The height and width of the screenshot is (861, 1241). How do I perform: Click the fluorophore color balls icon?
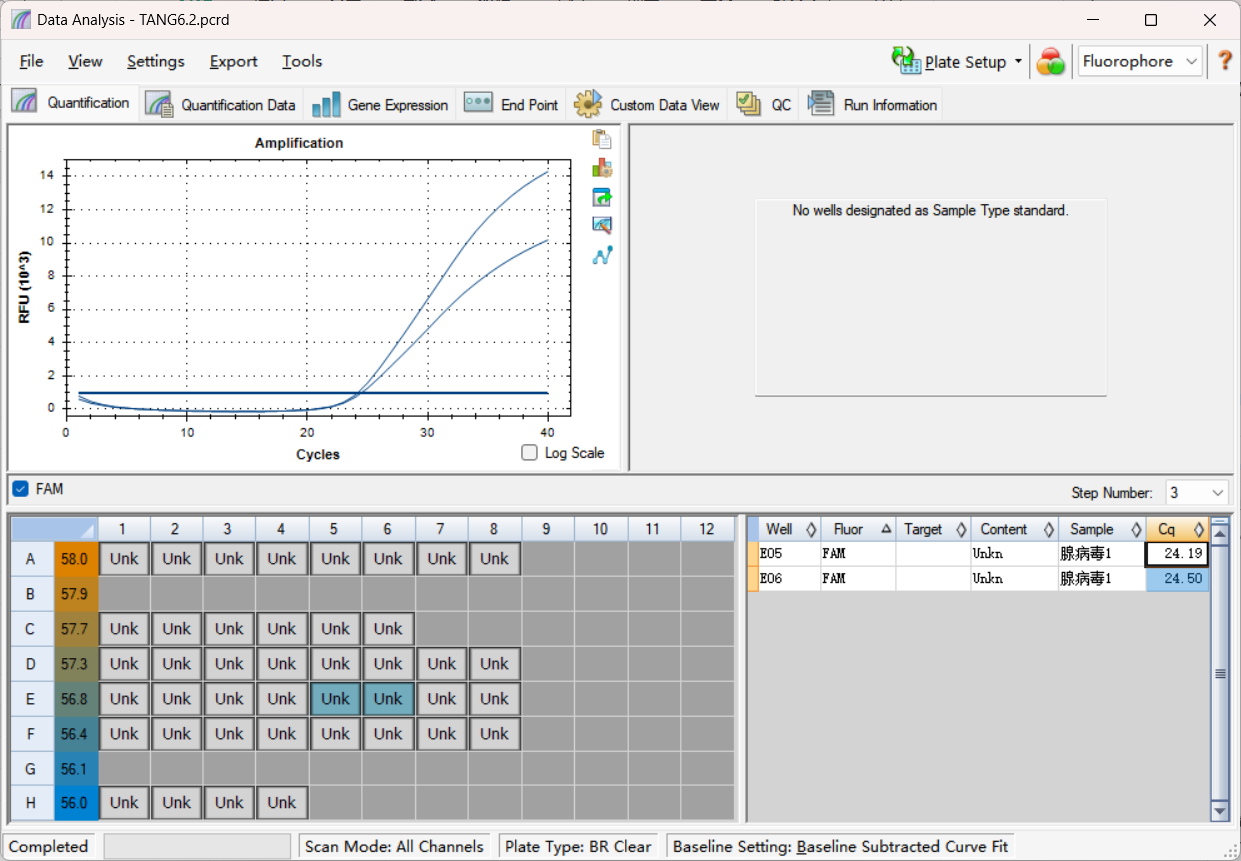pyautogui.click(x=1050, y=62)
